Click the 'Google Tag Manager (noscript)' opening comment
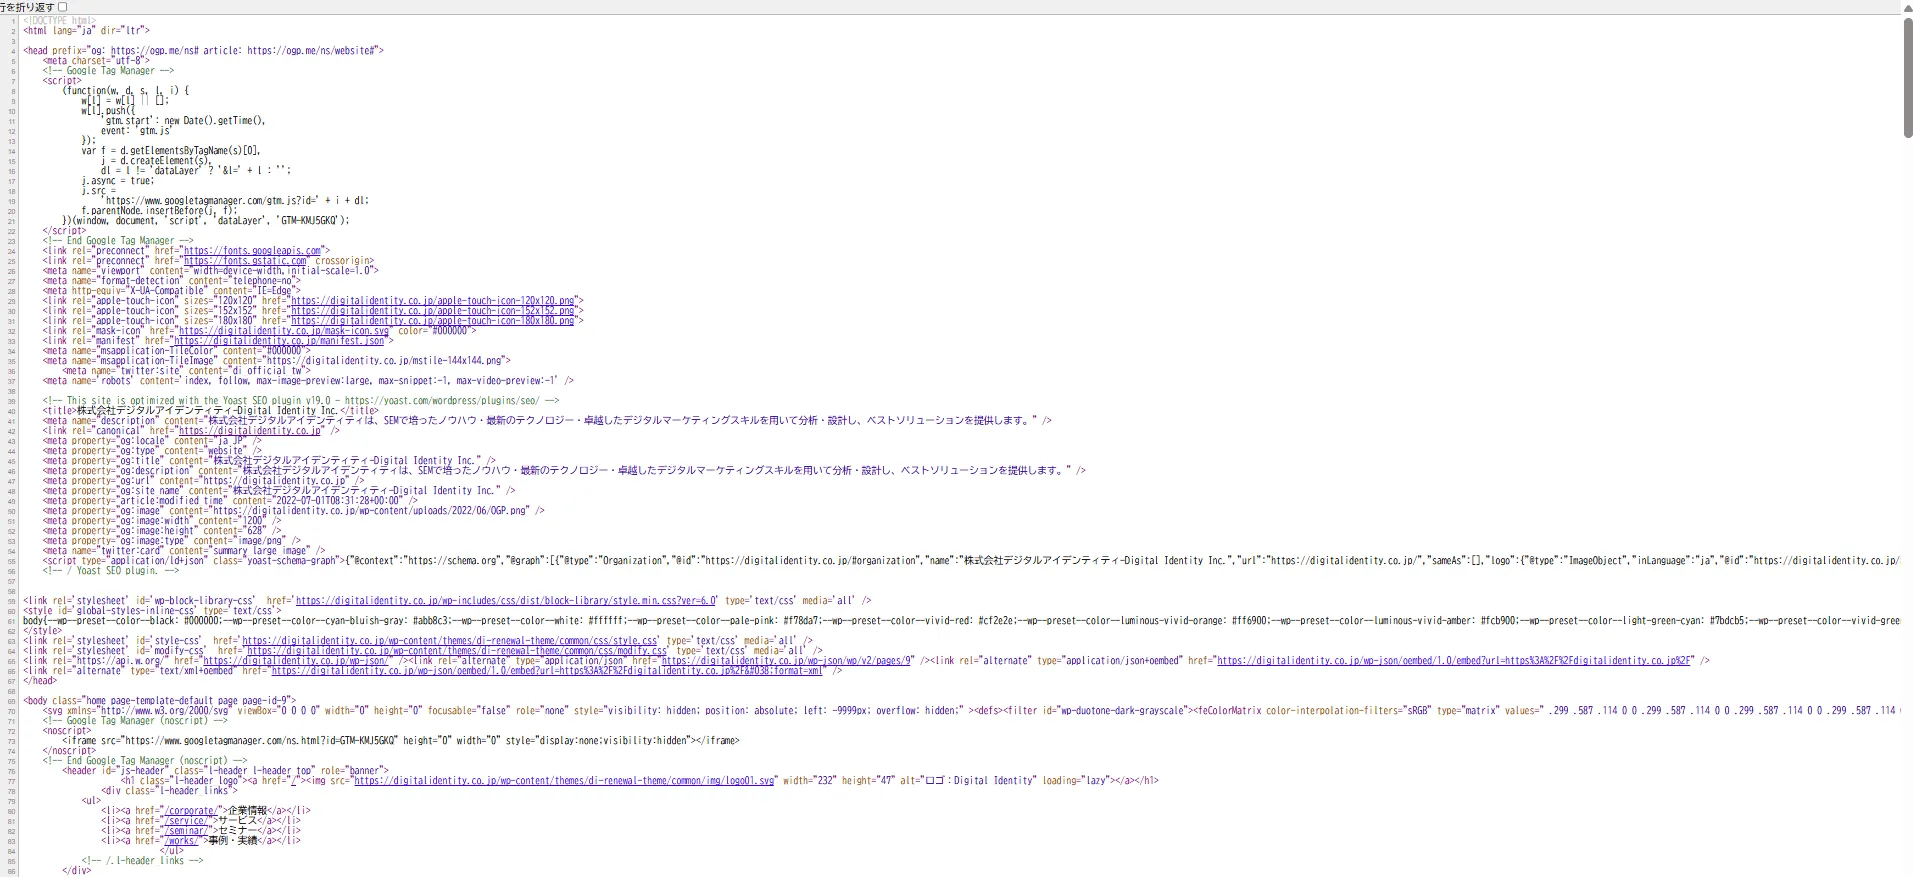1913x877 pixels. [135, 721]
